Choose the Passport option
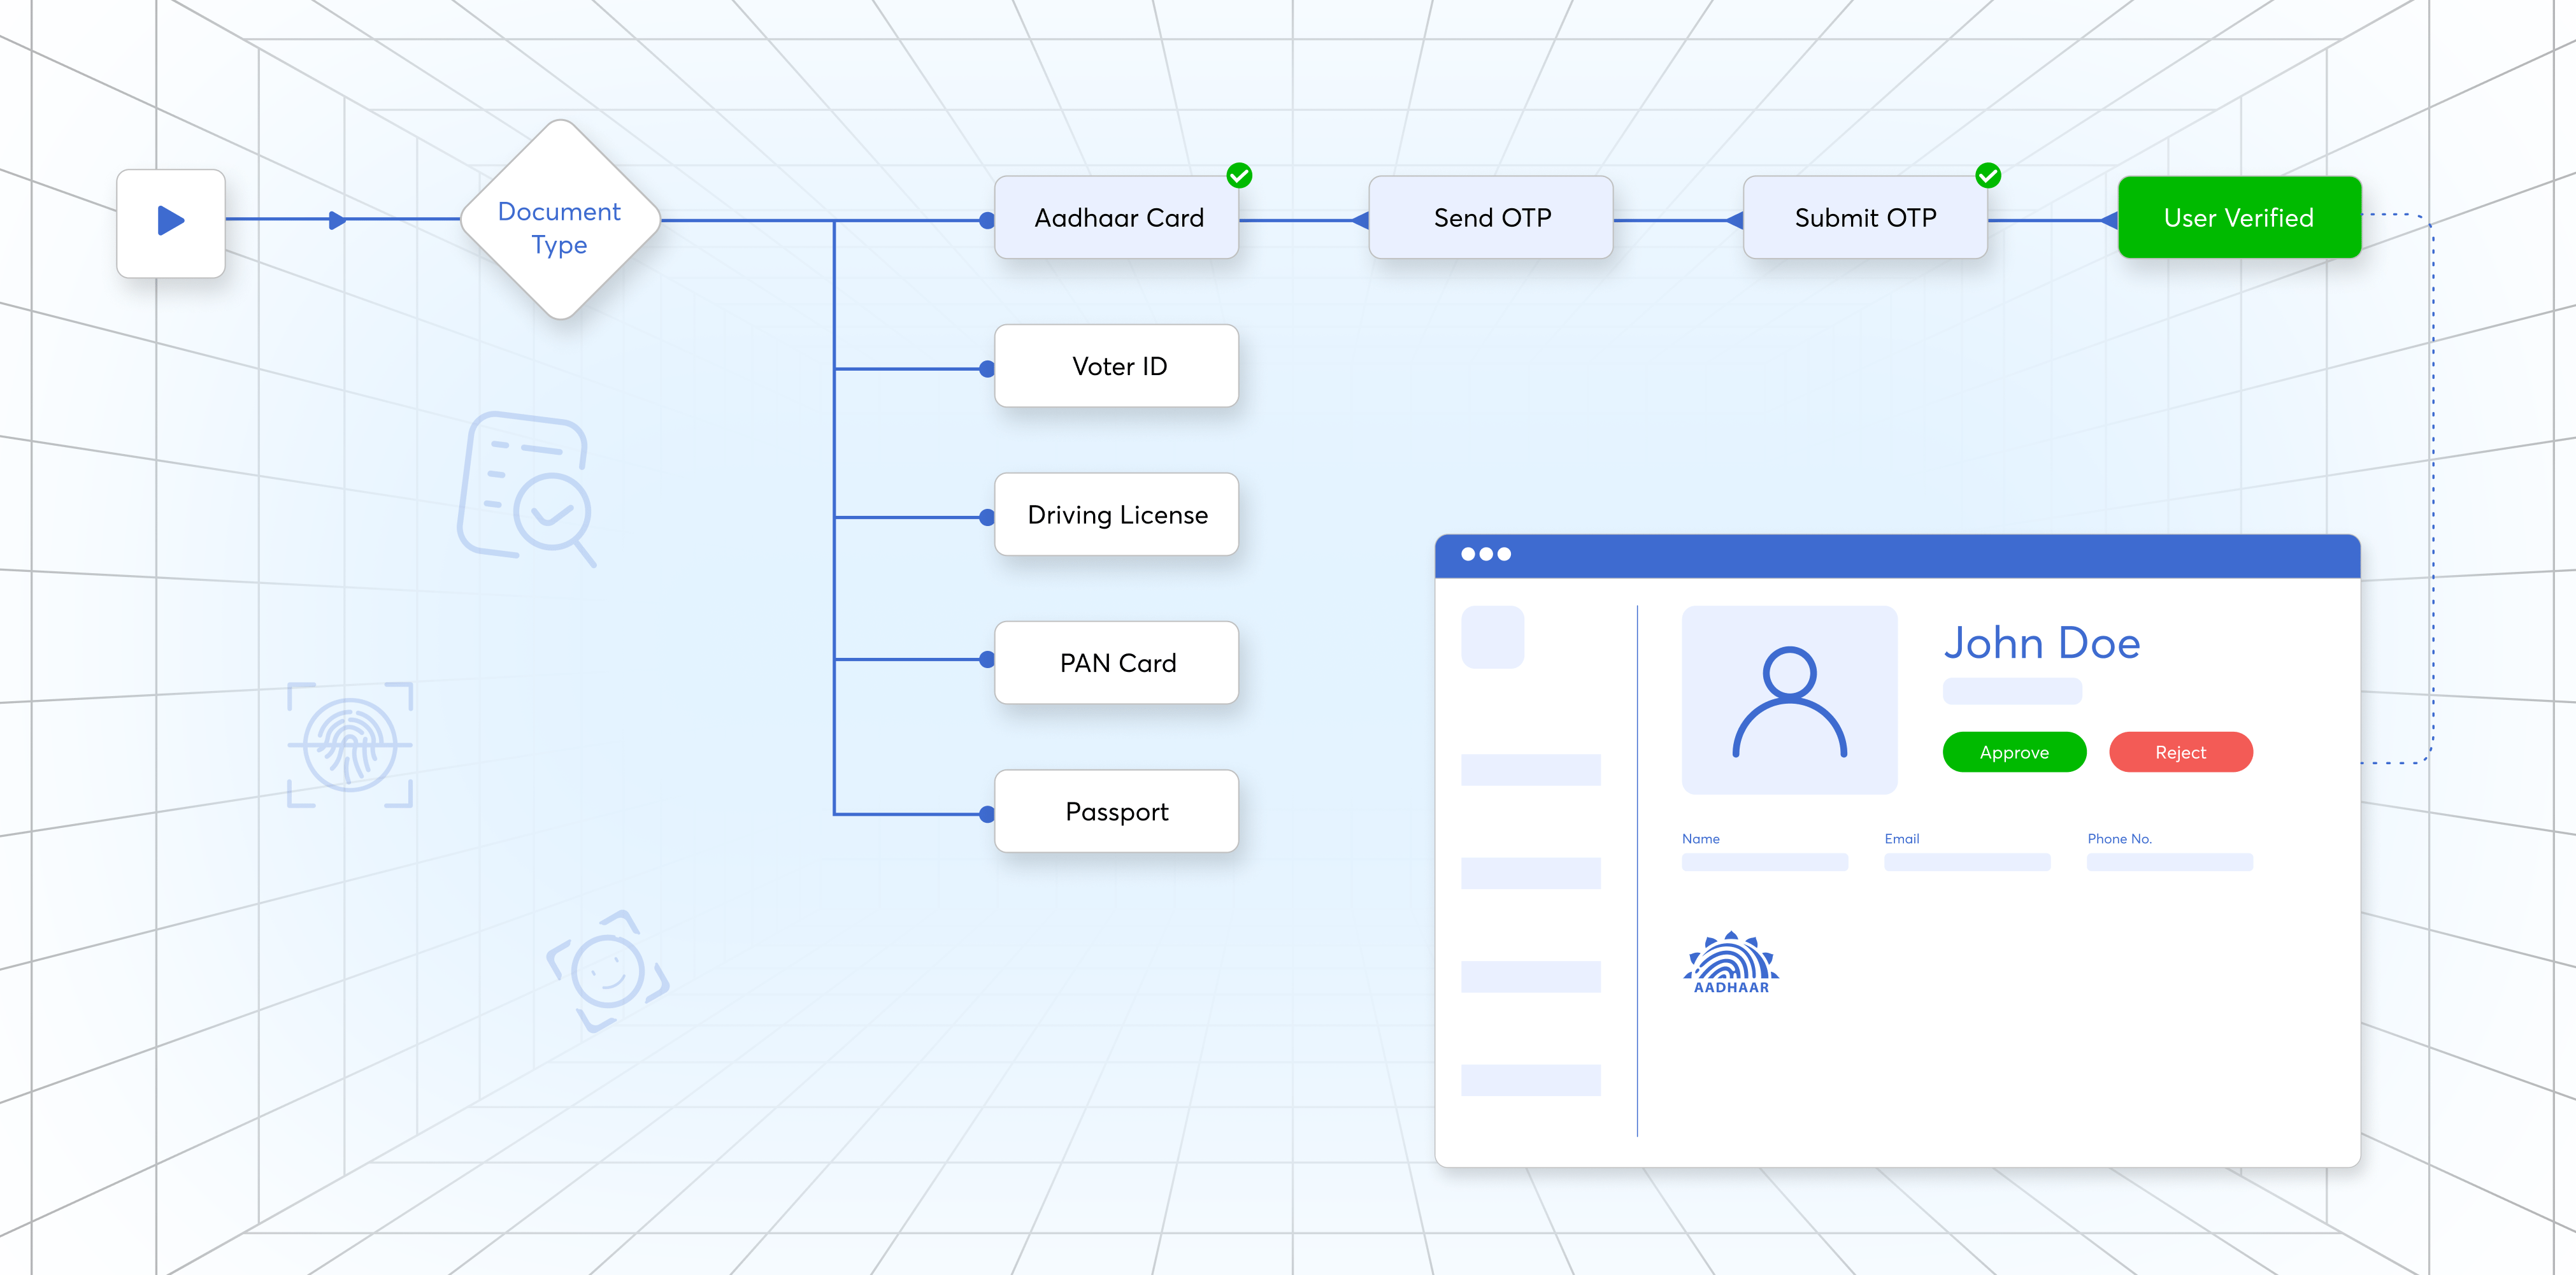The image size is (2576, 1275). point(1117,811)
